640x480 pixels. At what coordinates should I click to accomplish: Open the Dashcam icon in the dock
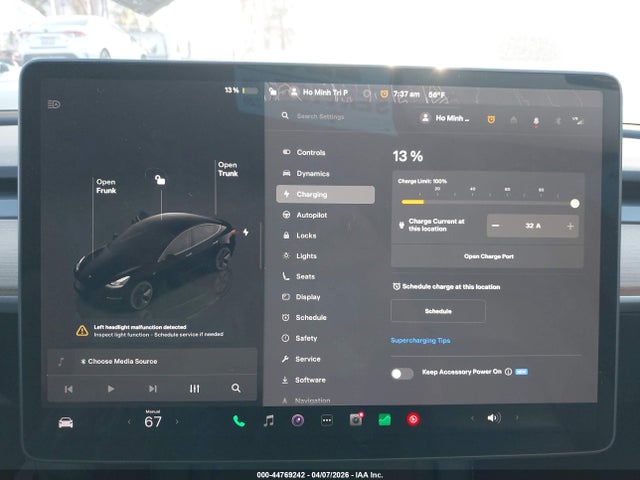point(356,419)
